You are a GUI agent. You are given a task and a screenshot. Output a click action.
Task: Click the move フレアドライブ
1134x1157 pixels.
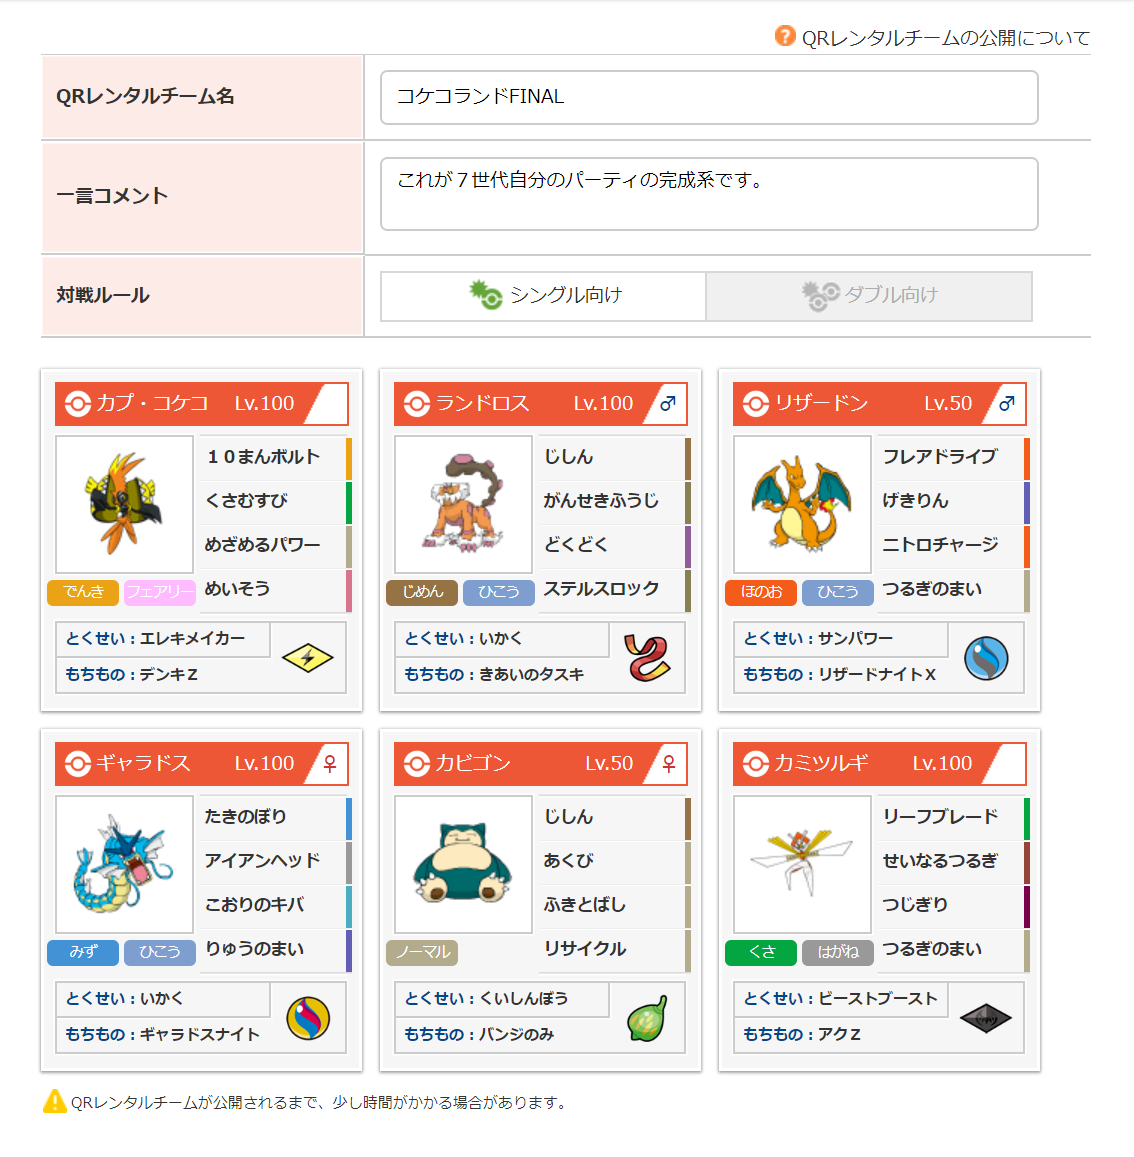click(x=941, y=457)
